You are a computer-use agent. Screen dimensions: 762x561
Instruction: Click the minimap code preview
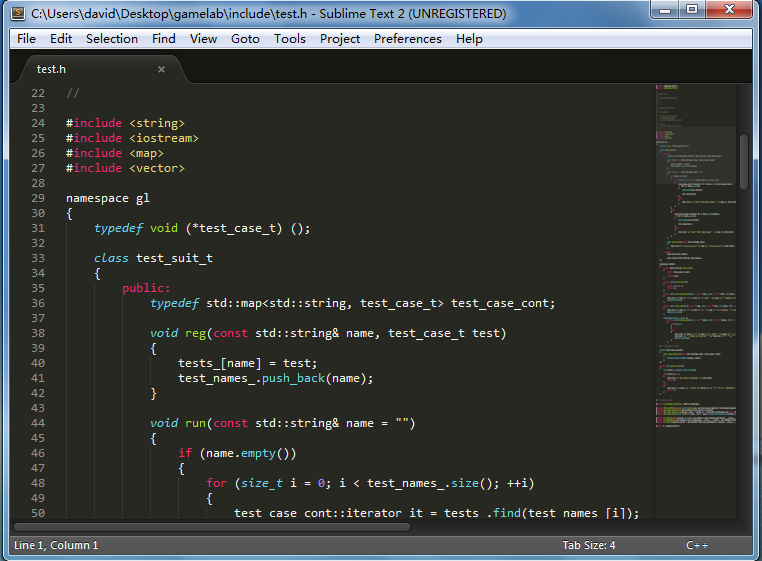pos(695,250)
